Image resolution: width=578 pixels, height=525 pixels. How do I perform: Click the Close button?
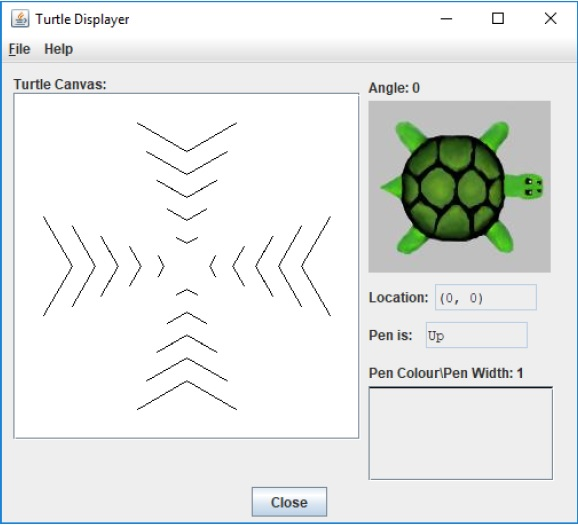(289, 502)
